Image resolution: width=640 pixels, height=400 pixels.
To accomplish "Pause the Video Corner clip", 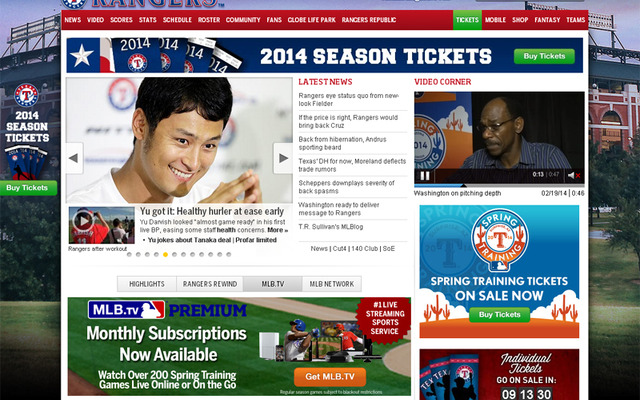I will pos(425,176).
